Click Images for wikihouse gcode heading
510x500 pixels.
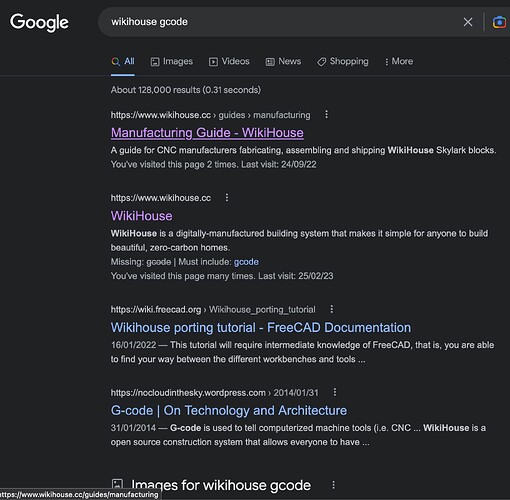221,485
